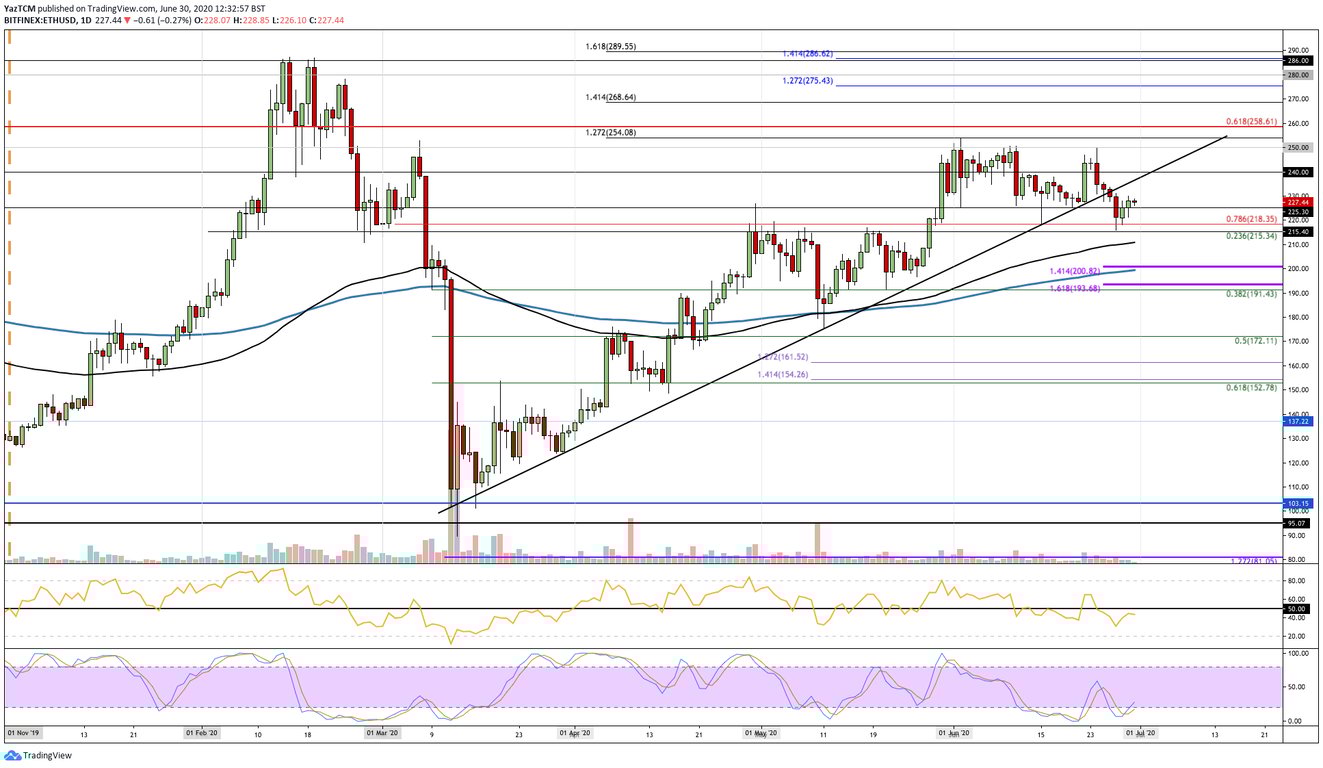This screenshot has width=1323, height=768.
Task: Select the 95.07 black level label
Action: (x=1299, y=522)
